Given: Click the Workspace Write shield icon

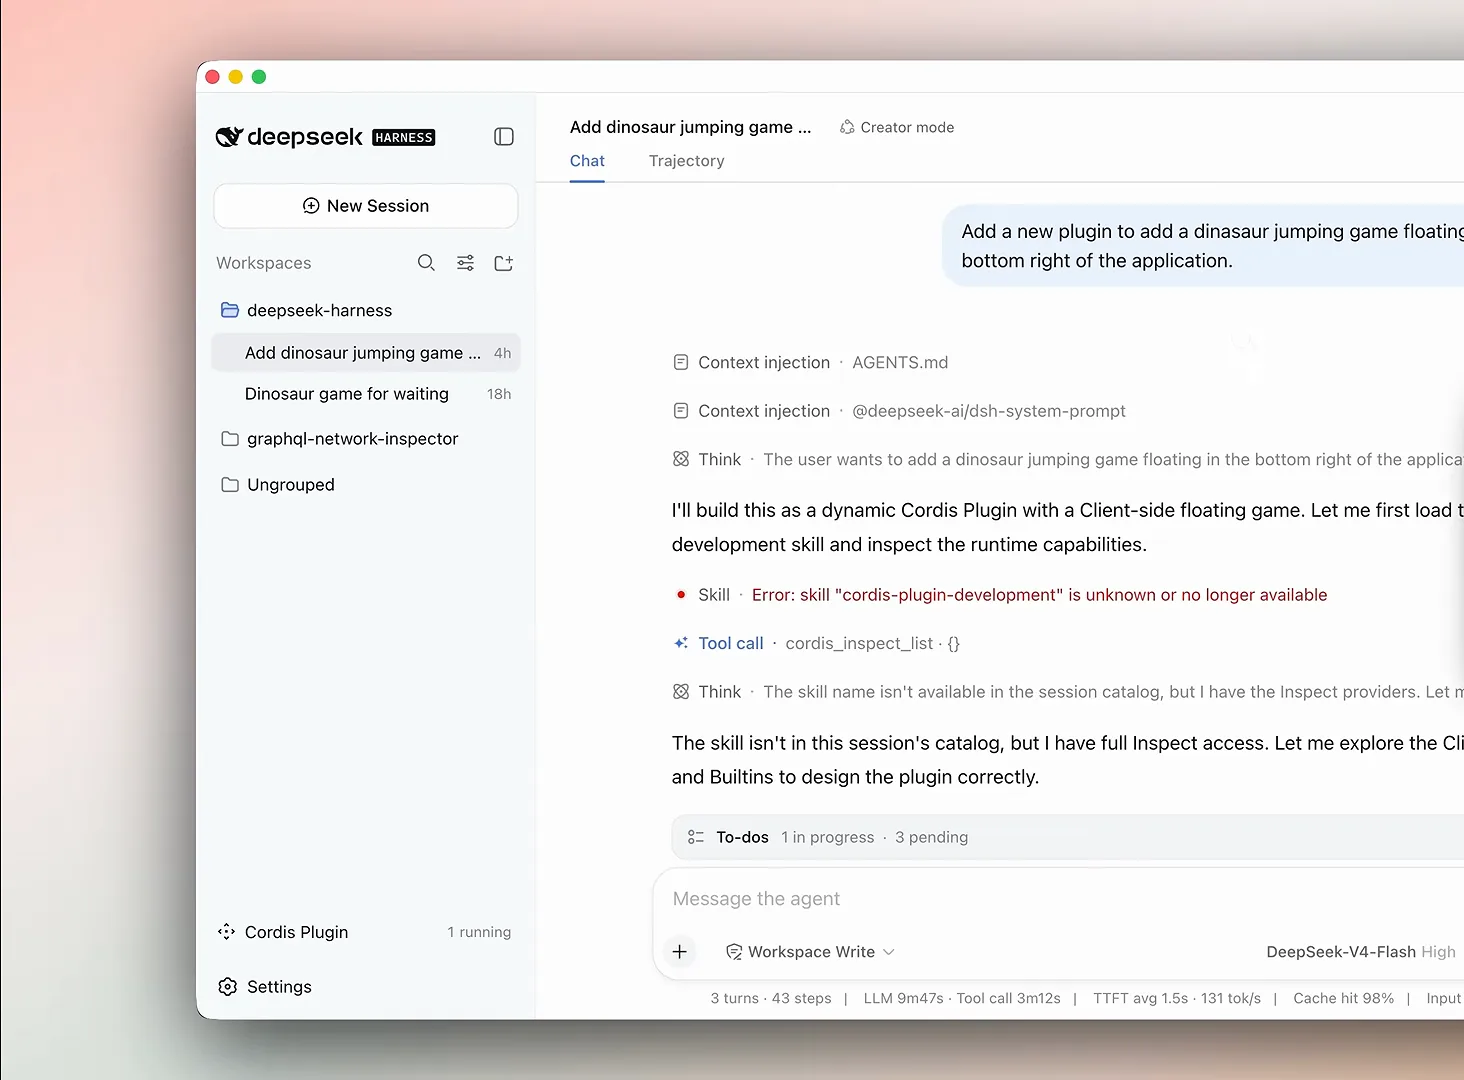Looking at the screenshot, I should 734,952.
